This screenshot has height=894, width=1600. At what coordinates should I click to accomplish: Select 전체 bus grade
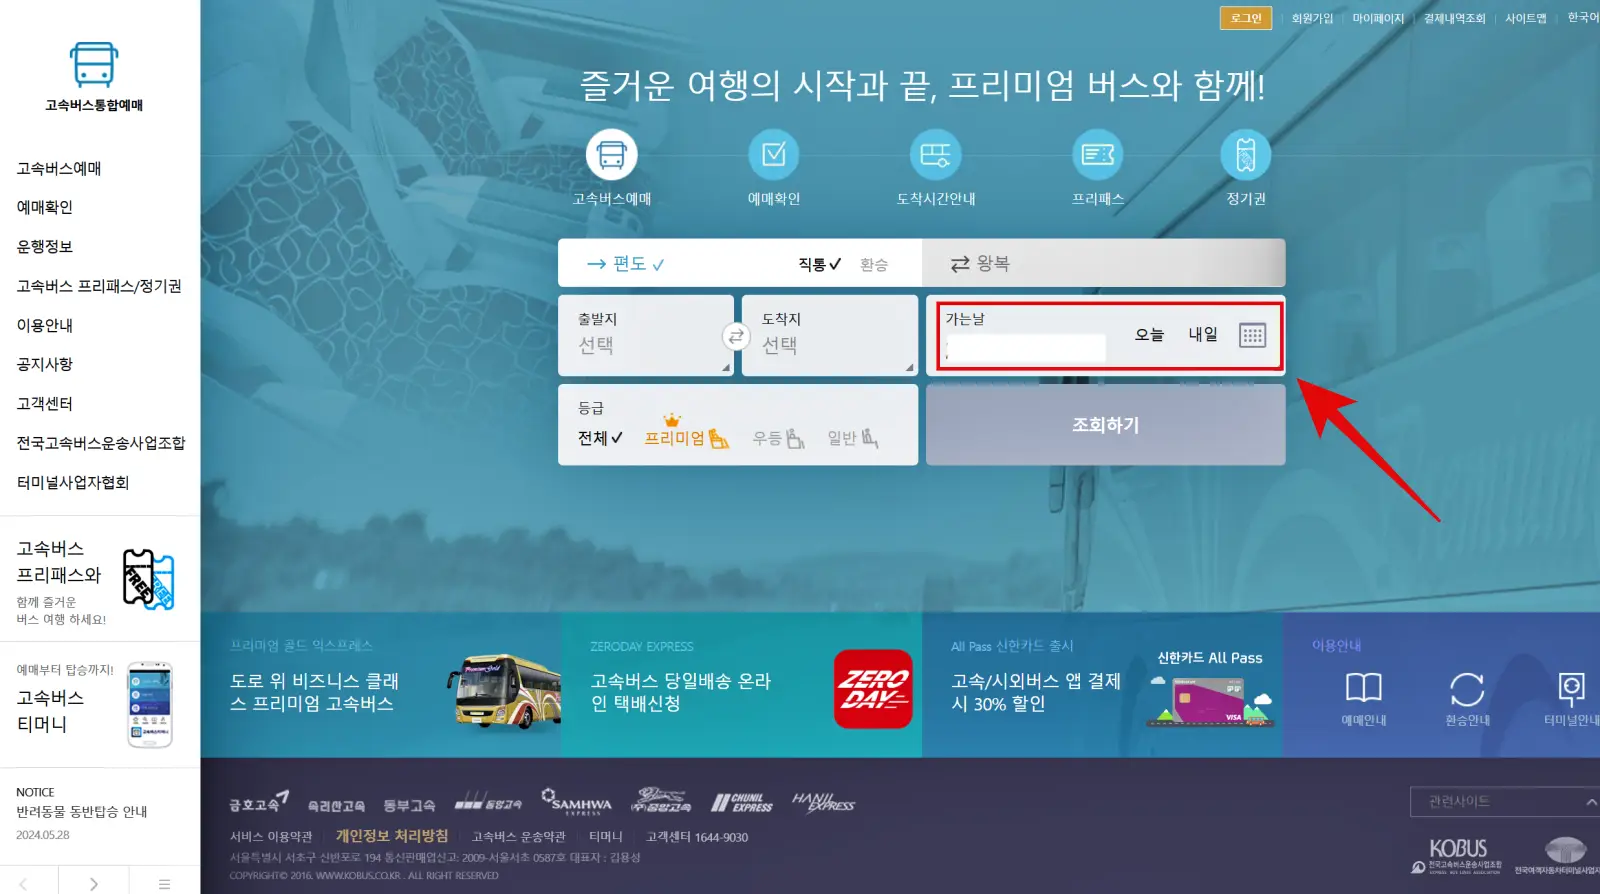tap(600, 438)
